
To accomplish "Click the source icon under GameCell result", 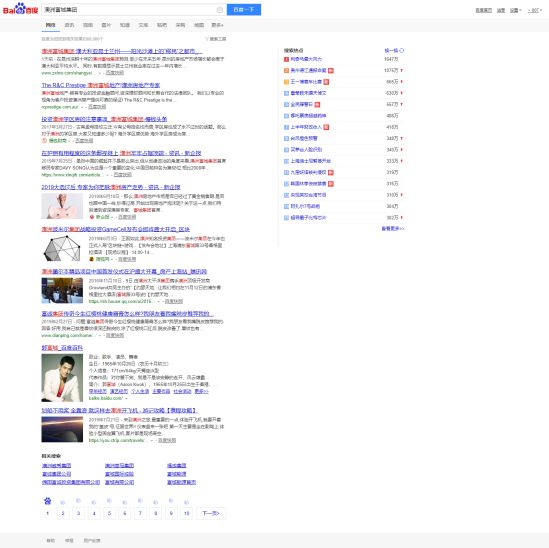I will point(92,259).
